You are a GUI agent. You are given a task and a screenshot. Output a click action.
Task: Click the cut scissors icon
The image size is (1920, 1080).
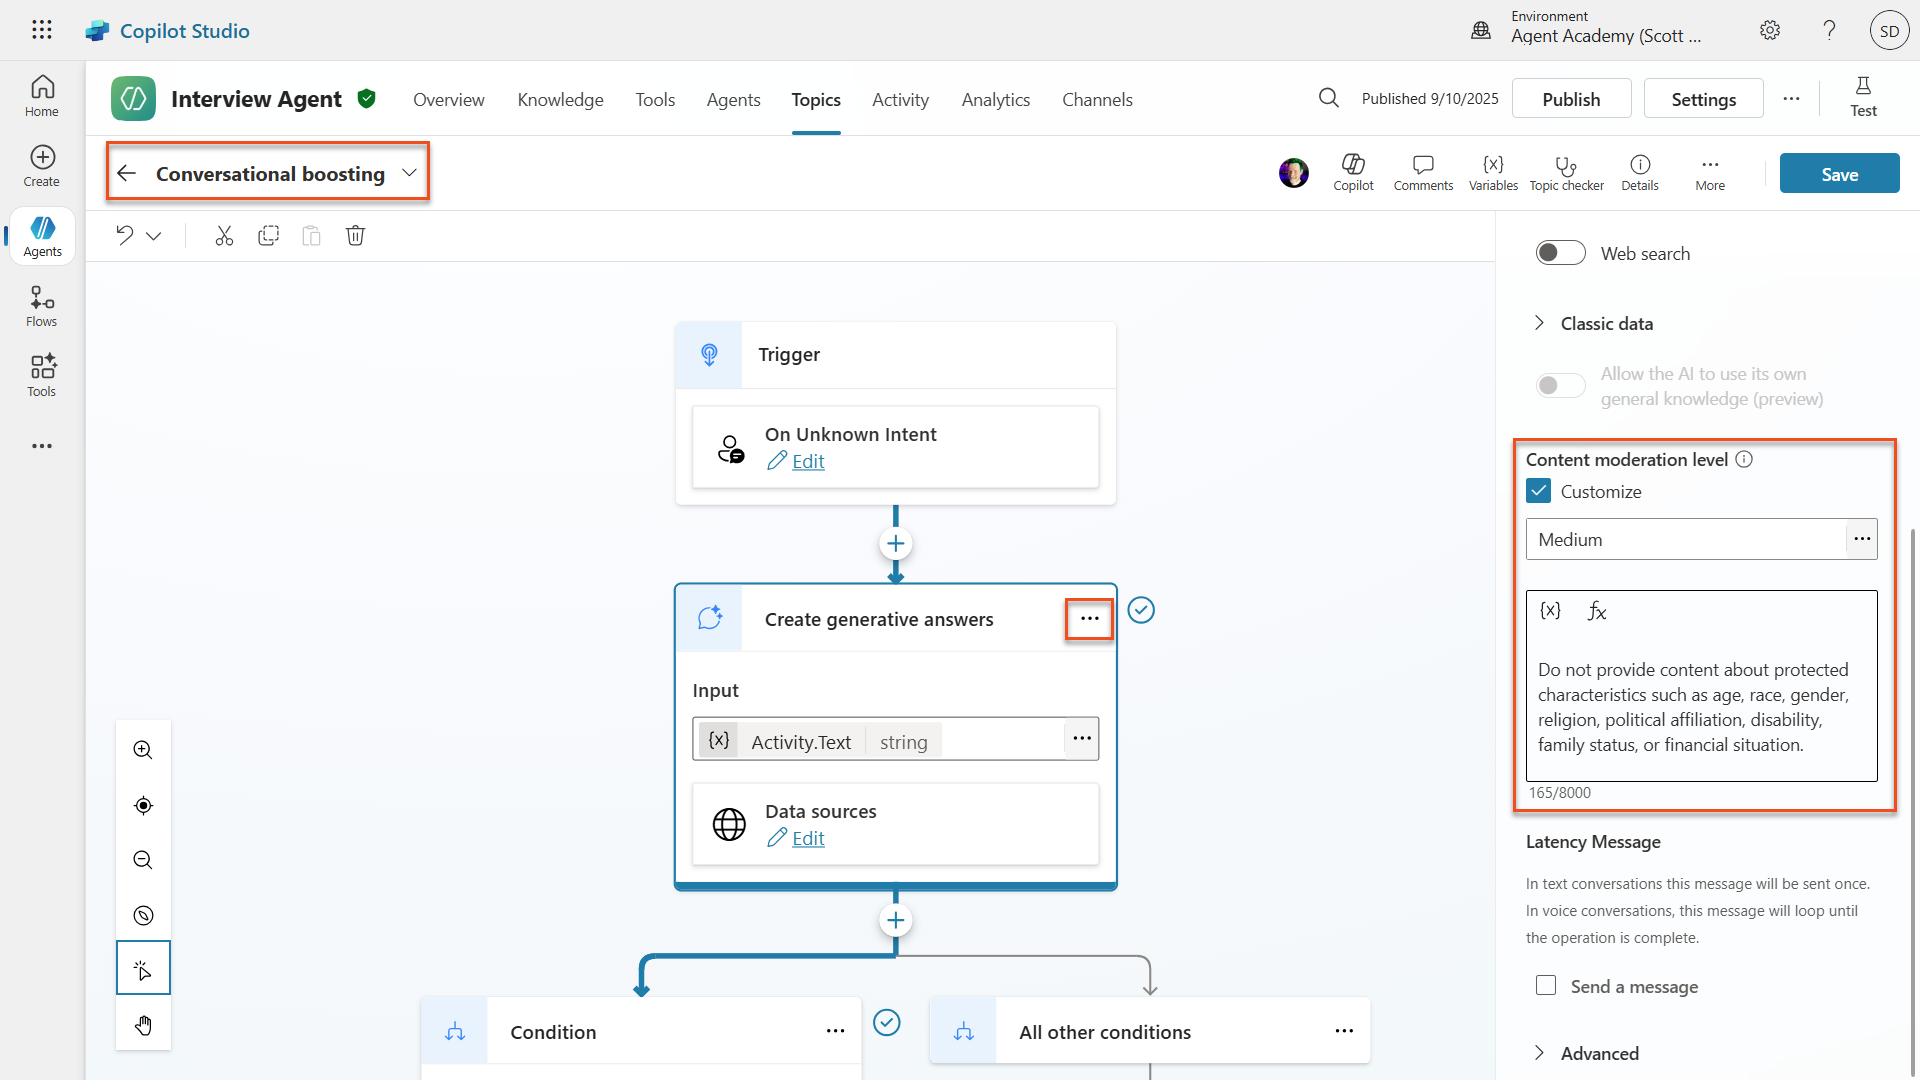pos(224,236)
